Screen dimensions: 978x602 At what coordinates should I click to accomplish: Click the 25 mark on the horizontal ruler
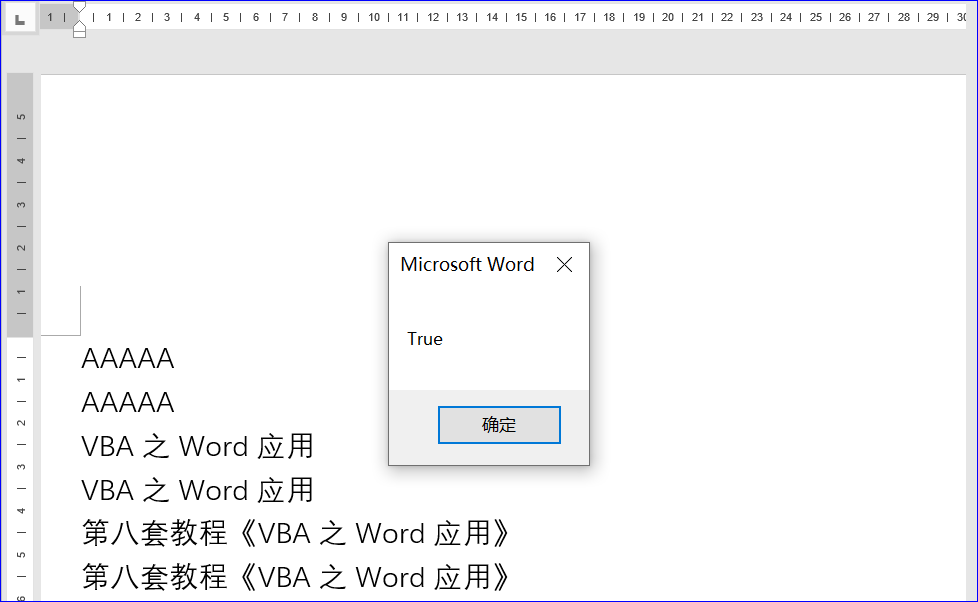[816, 17]
